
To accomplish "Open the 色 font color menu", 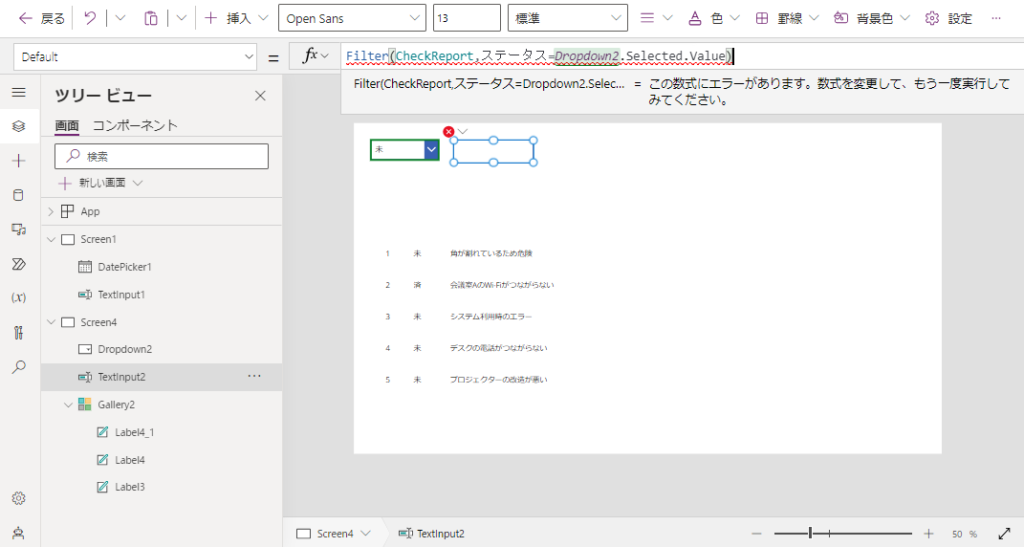I will 714,18.
